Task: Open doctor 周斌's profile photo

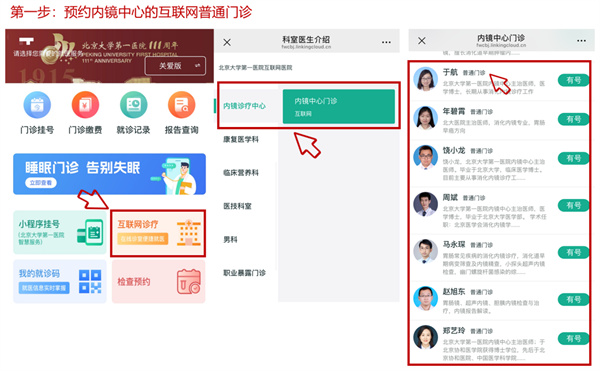Action: click(426, 204)
